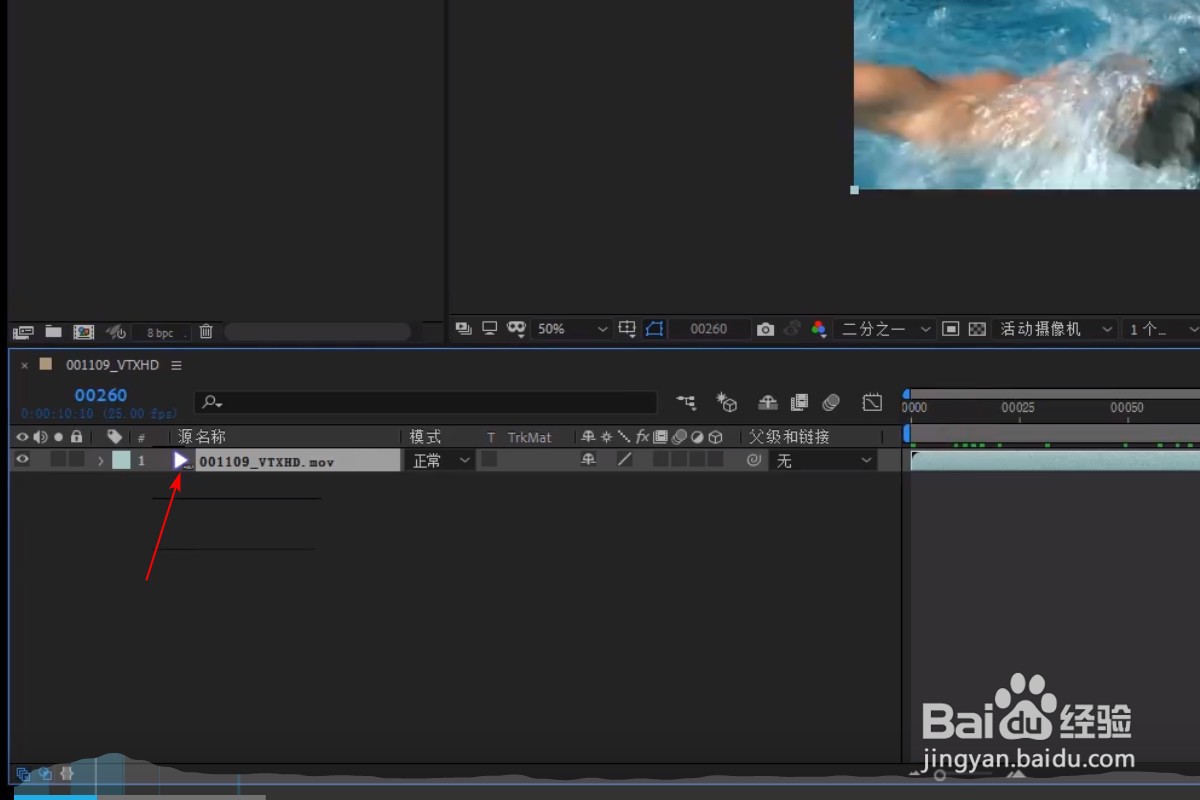Expand layer 1 properties with chevron
Image resolution: width=1200 pixels, height=800 pixels.
(x=100, y=461)
